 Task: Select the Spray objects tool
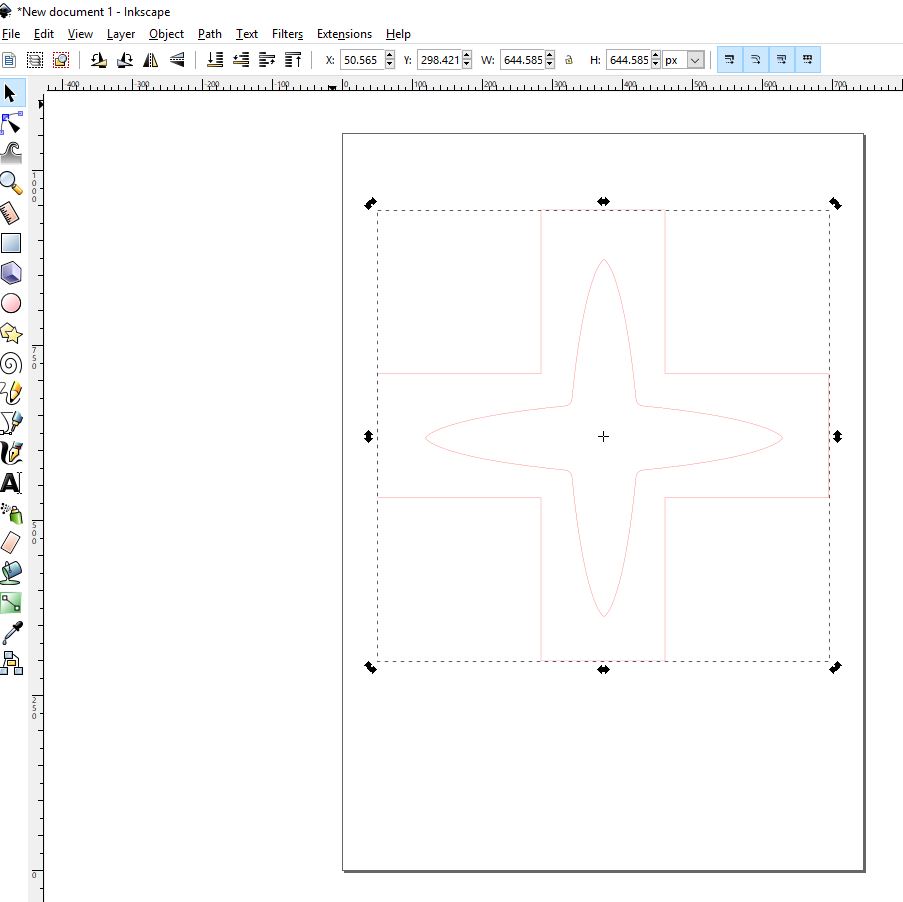point(11,513)
